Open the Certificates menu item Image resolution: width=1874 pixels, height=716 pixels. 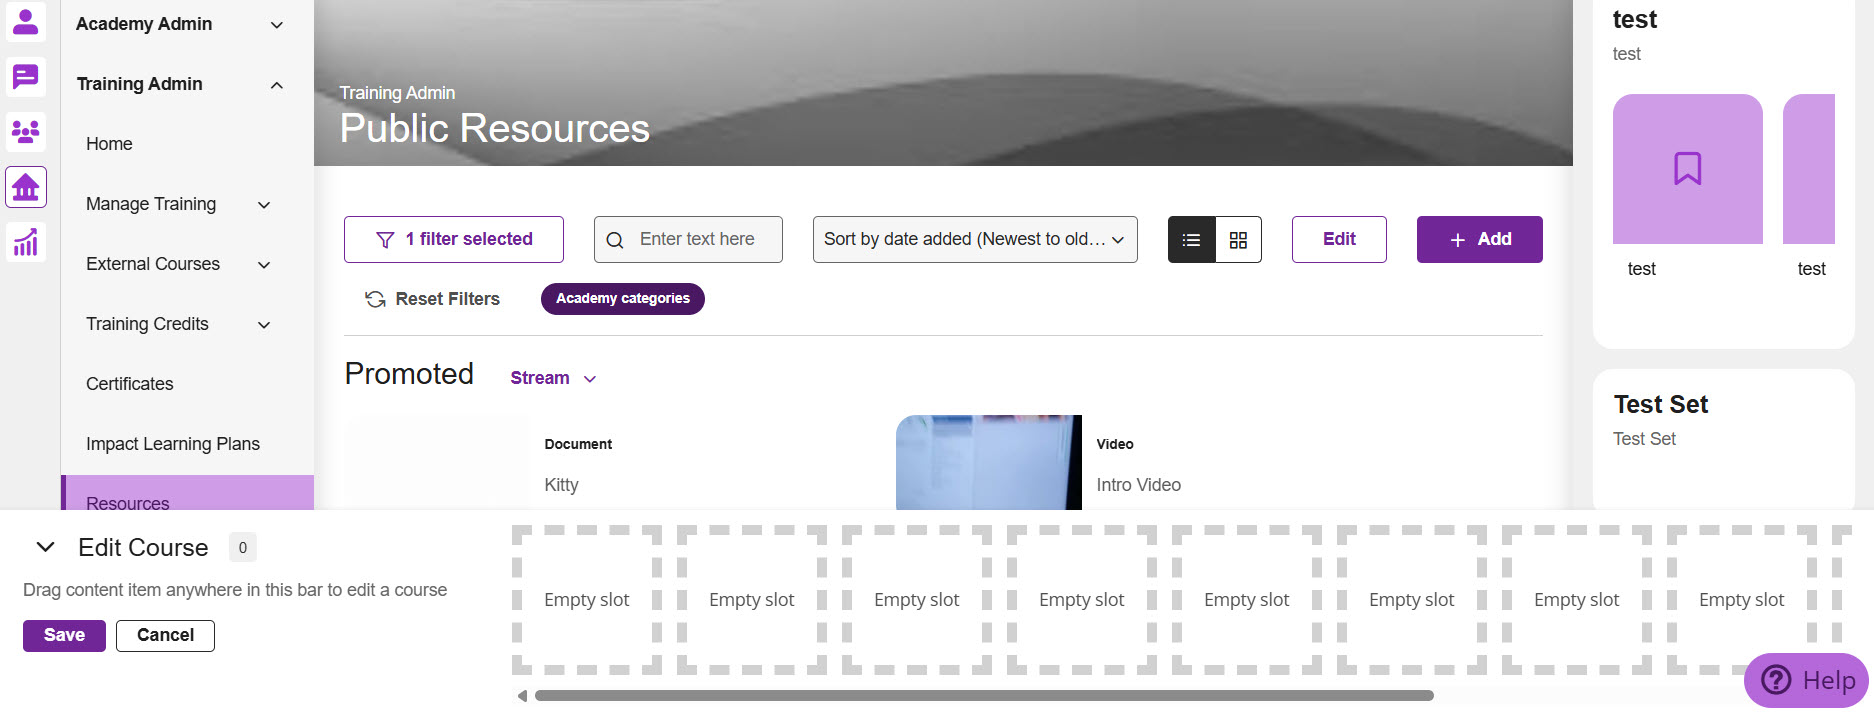pyautogui.click(x=129, y=384)
